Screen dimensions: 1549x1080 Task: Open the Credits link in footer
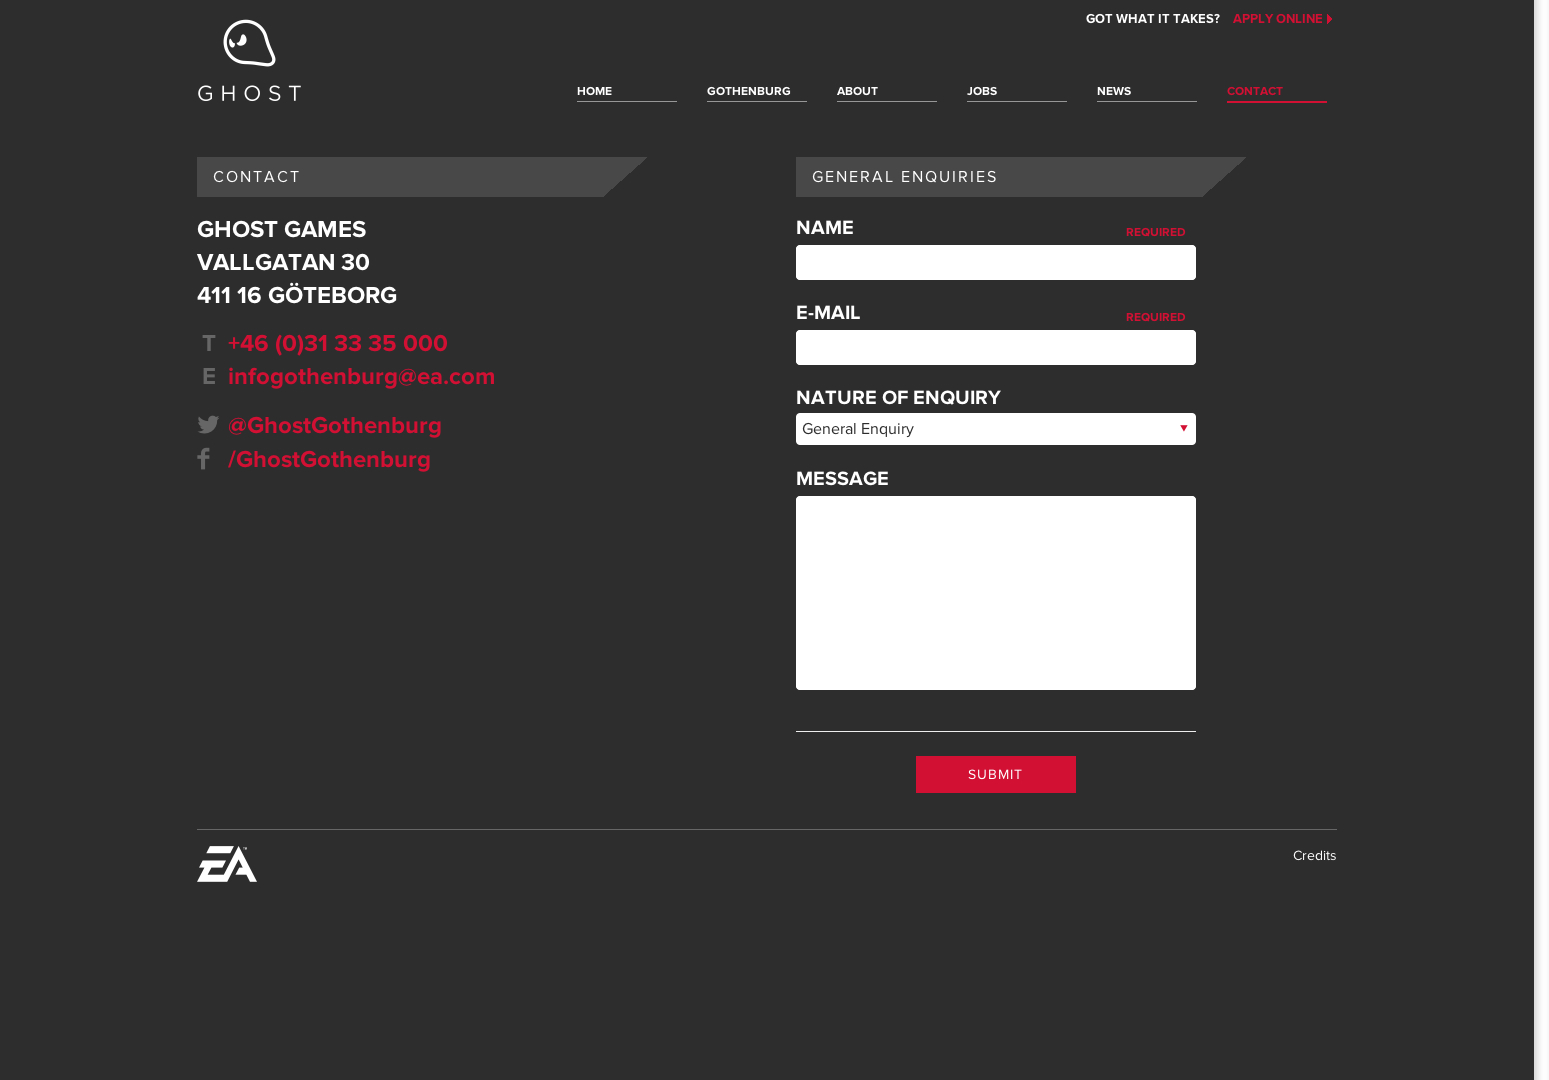tap(1314, 855)
